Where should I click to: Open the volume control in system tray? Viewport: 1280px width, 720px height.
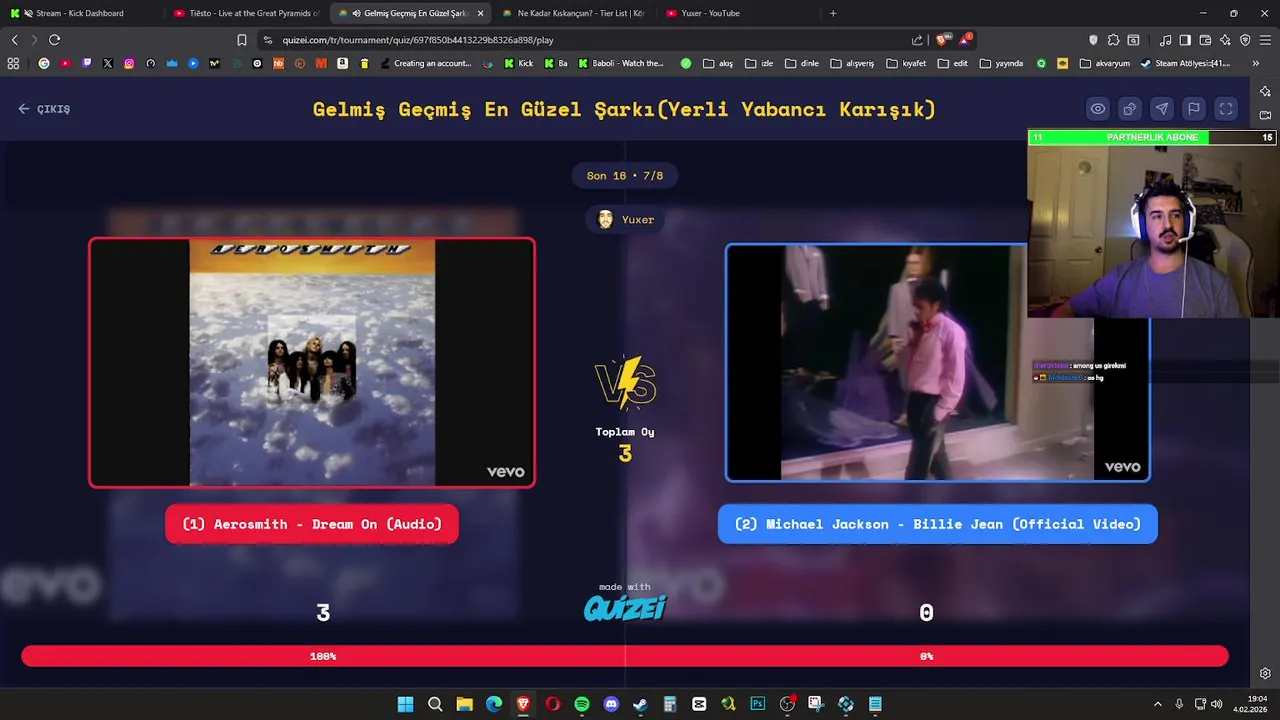(x=1217, y=704)
